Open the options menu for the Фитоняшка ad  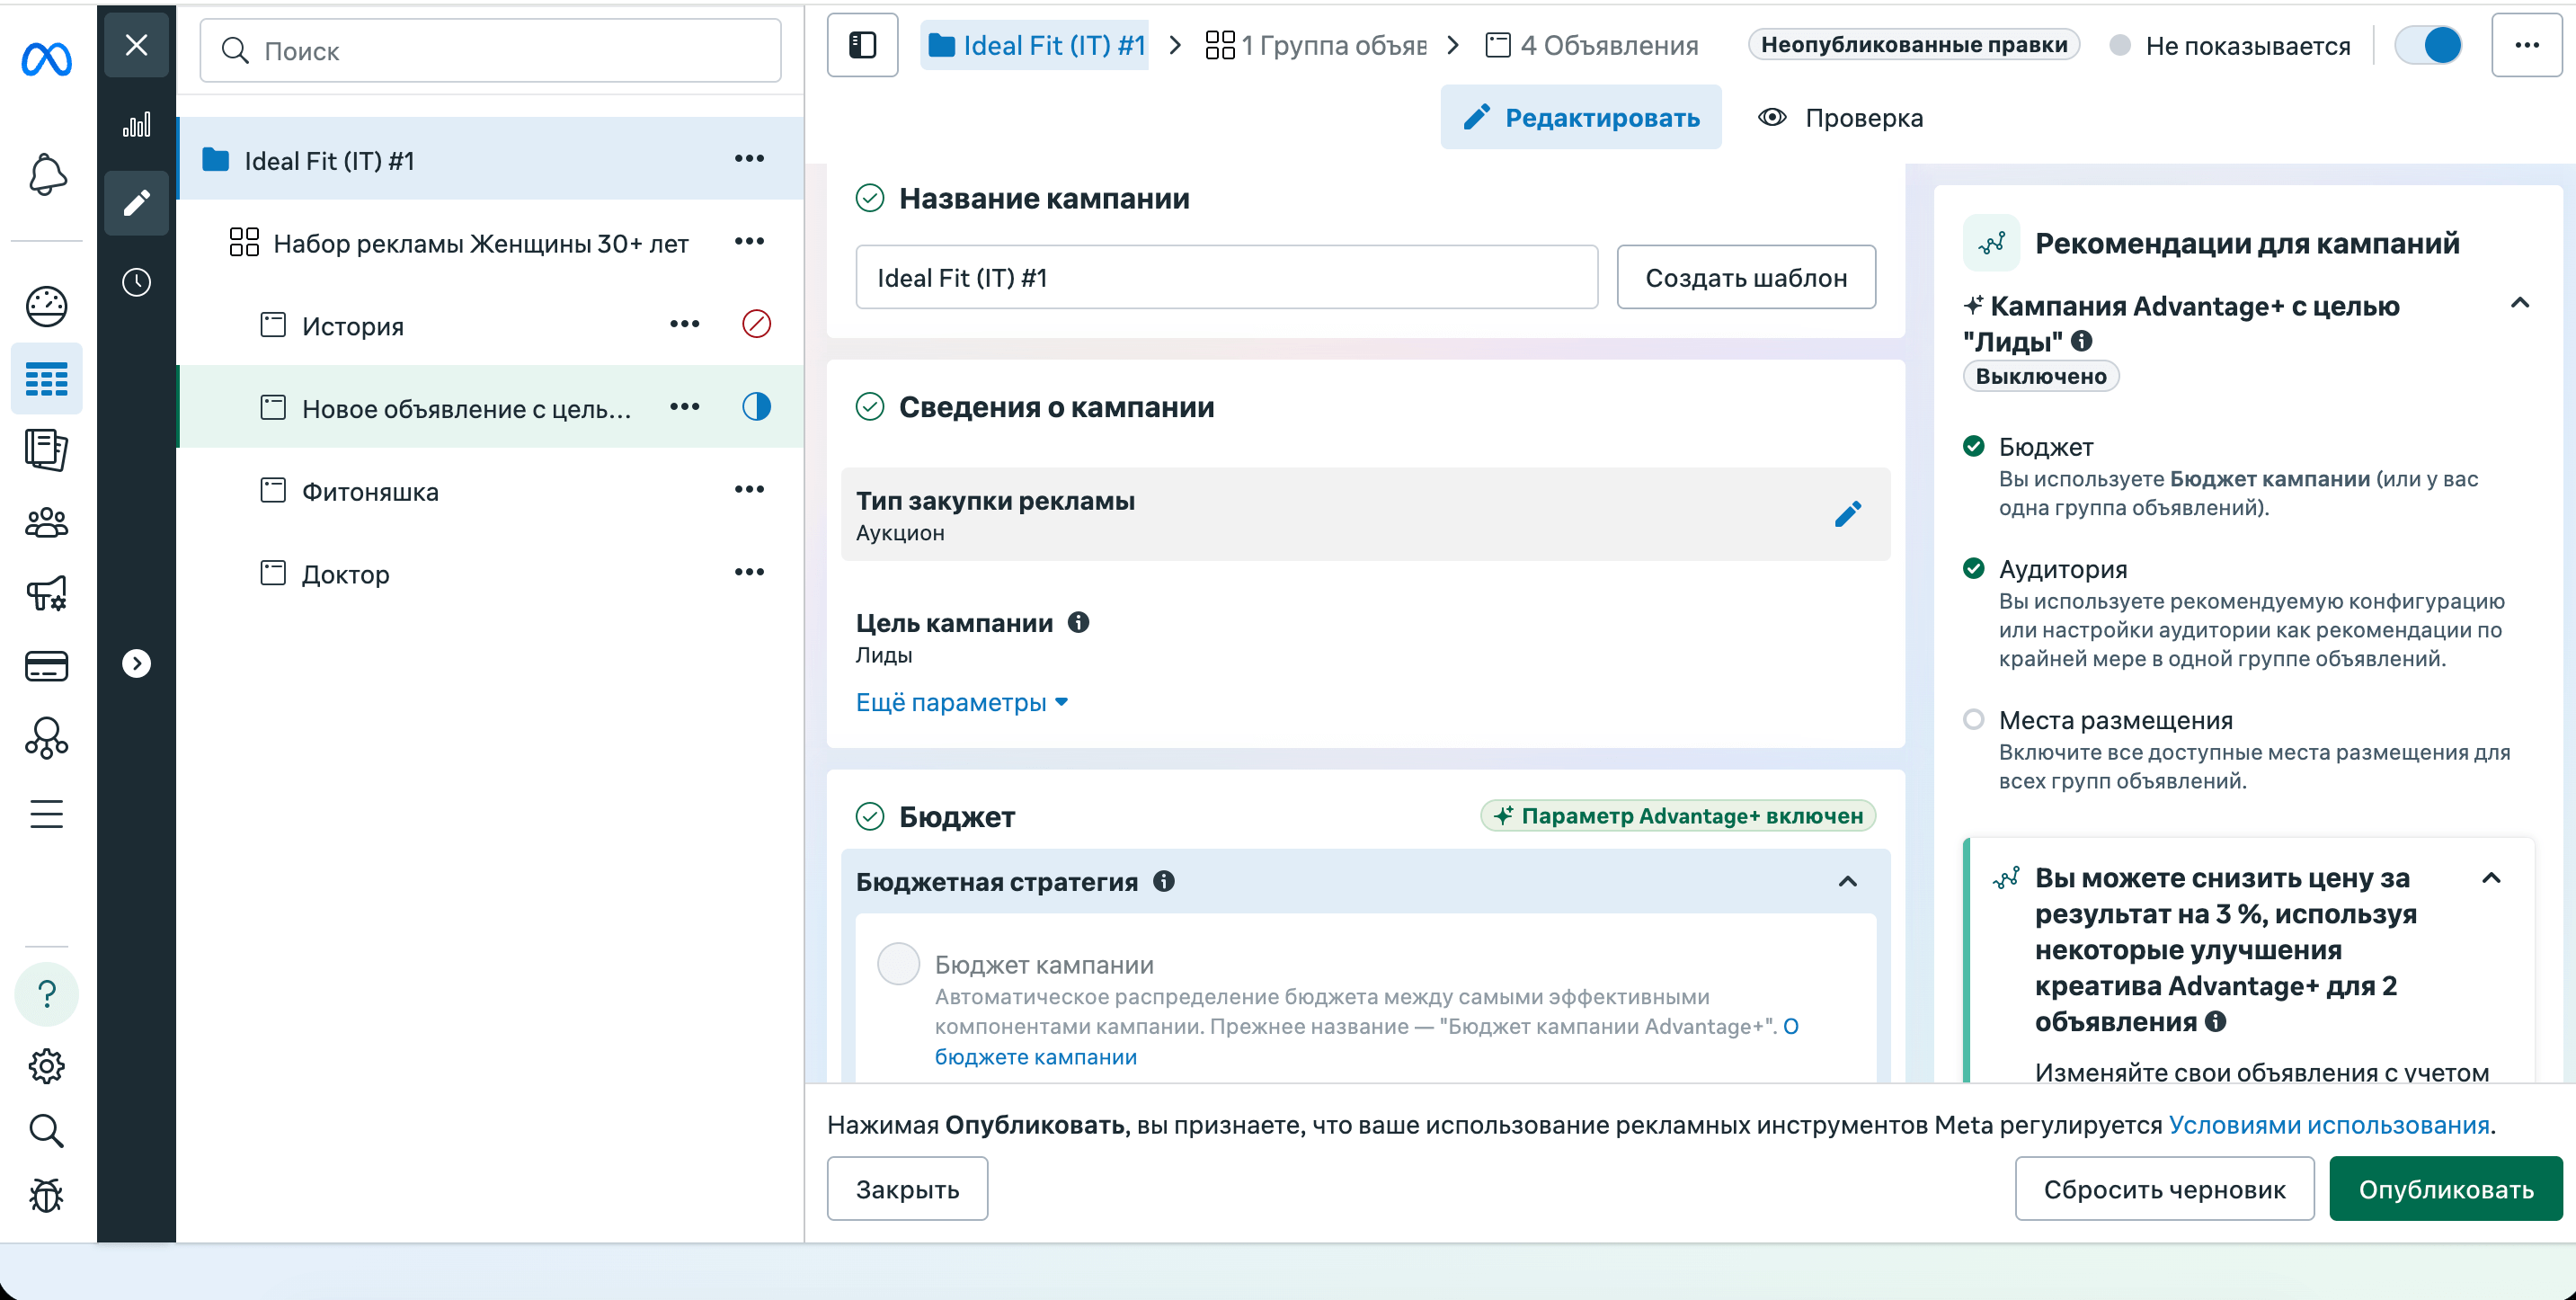(749, 490)
